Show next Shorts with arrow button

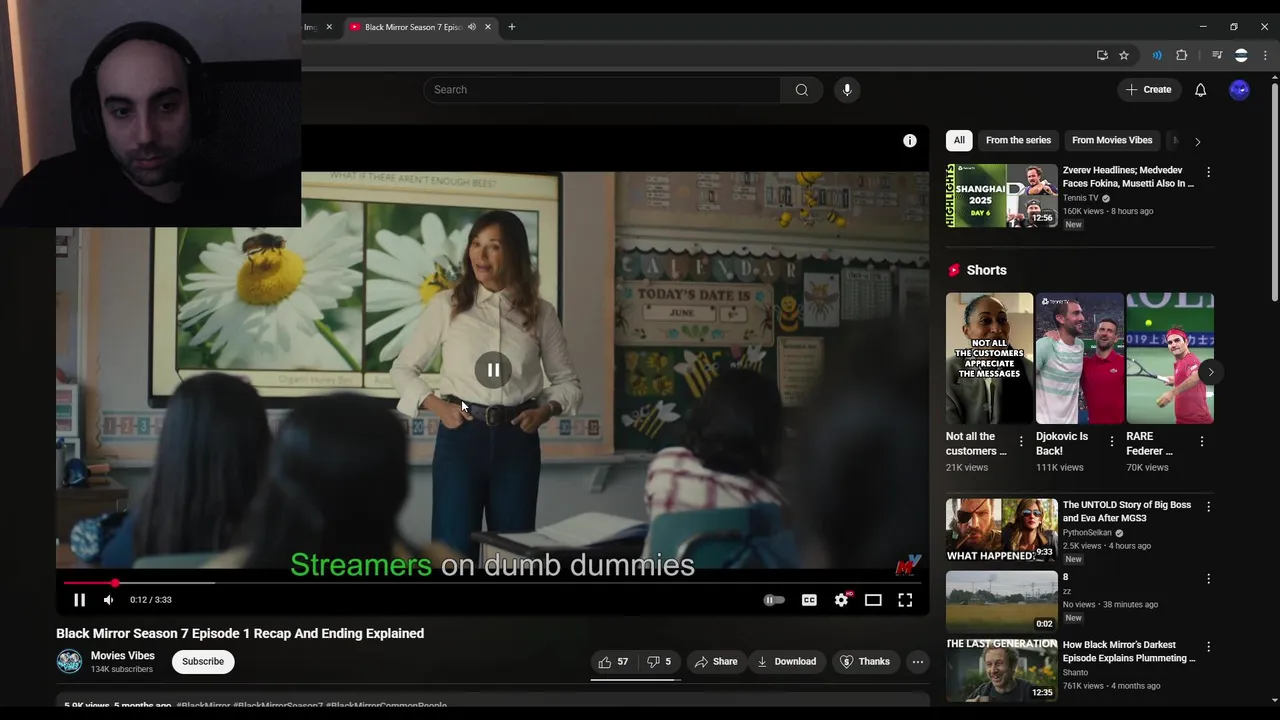[1211, 372]
